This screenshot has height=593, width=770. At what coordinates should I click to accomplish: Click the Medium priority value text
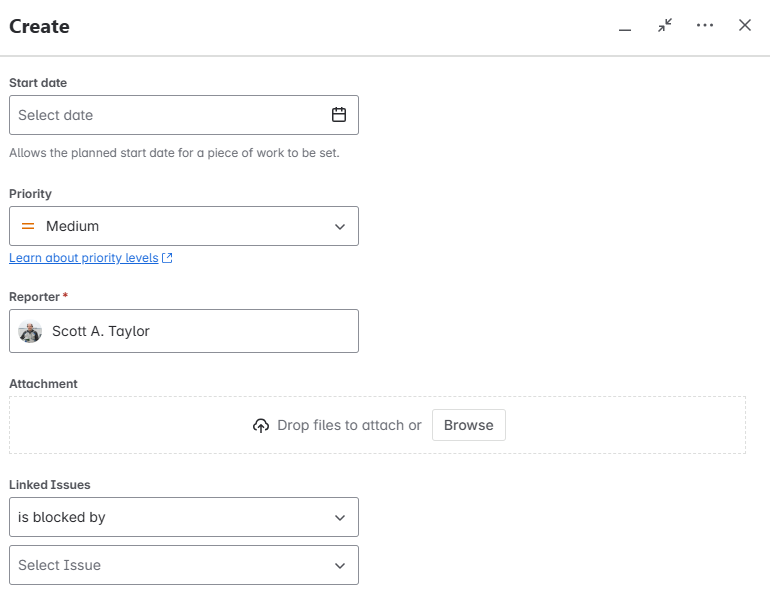click(x=72, y=226)
